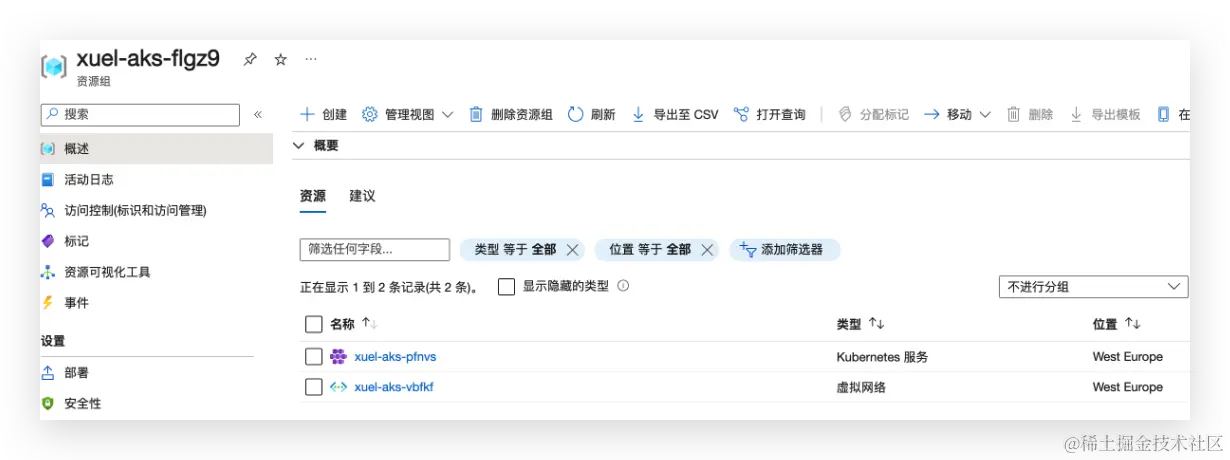Image resolution: width=1230 pixels, height=460 pixels.
Task: Open the more options ellipsis beside the title
Action: 311,60
